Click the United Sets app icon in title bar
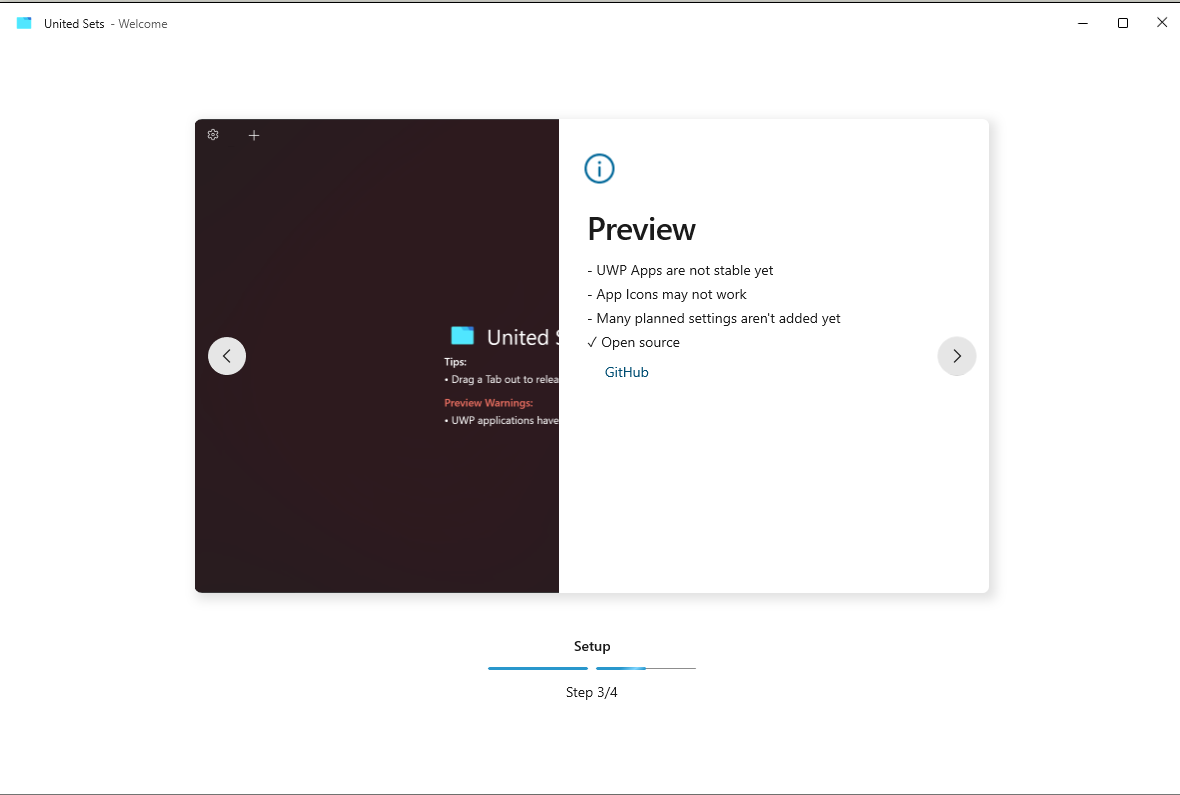 pyautogui.click(x=24, y=23)
